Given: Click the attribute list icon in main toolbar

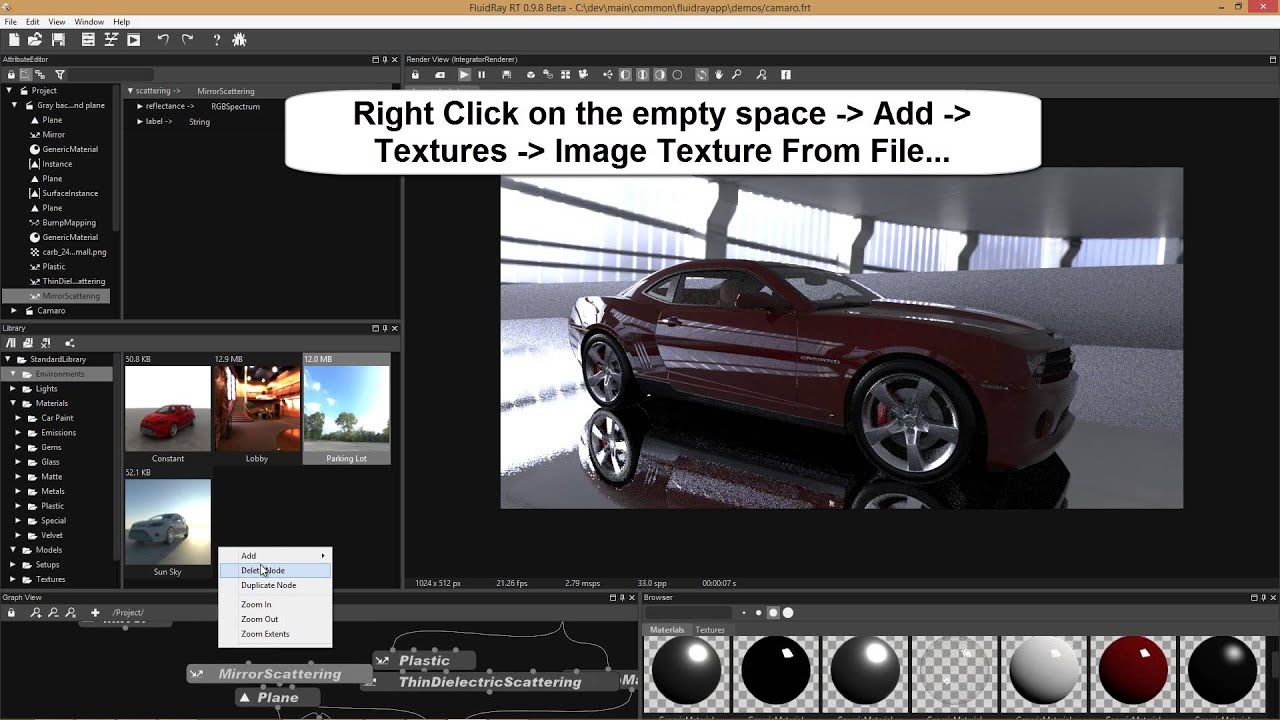Looking at the screenshot, I should pyautogui.click(x=88, y=40).
